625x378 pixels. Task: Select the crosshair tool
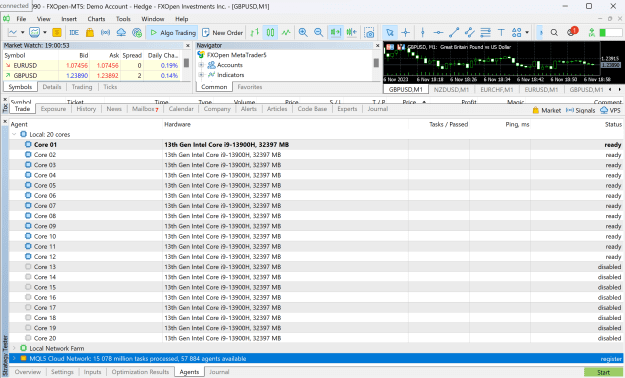click(405, 33)
